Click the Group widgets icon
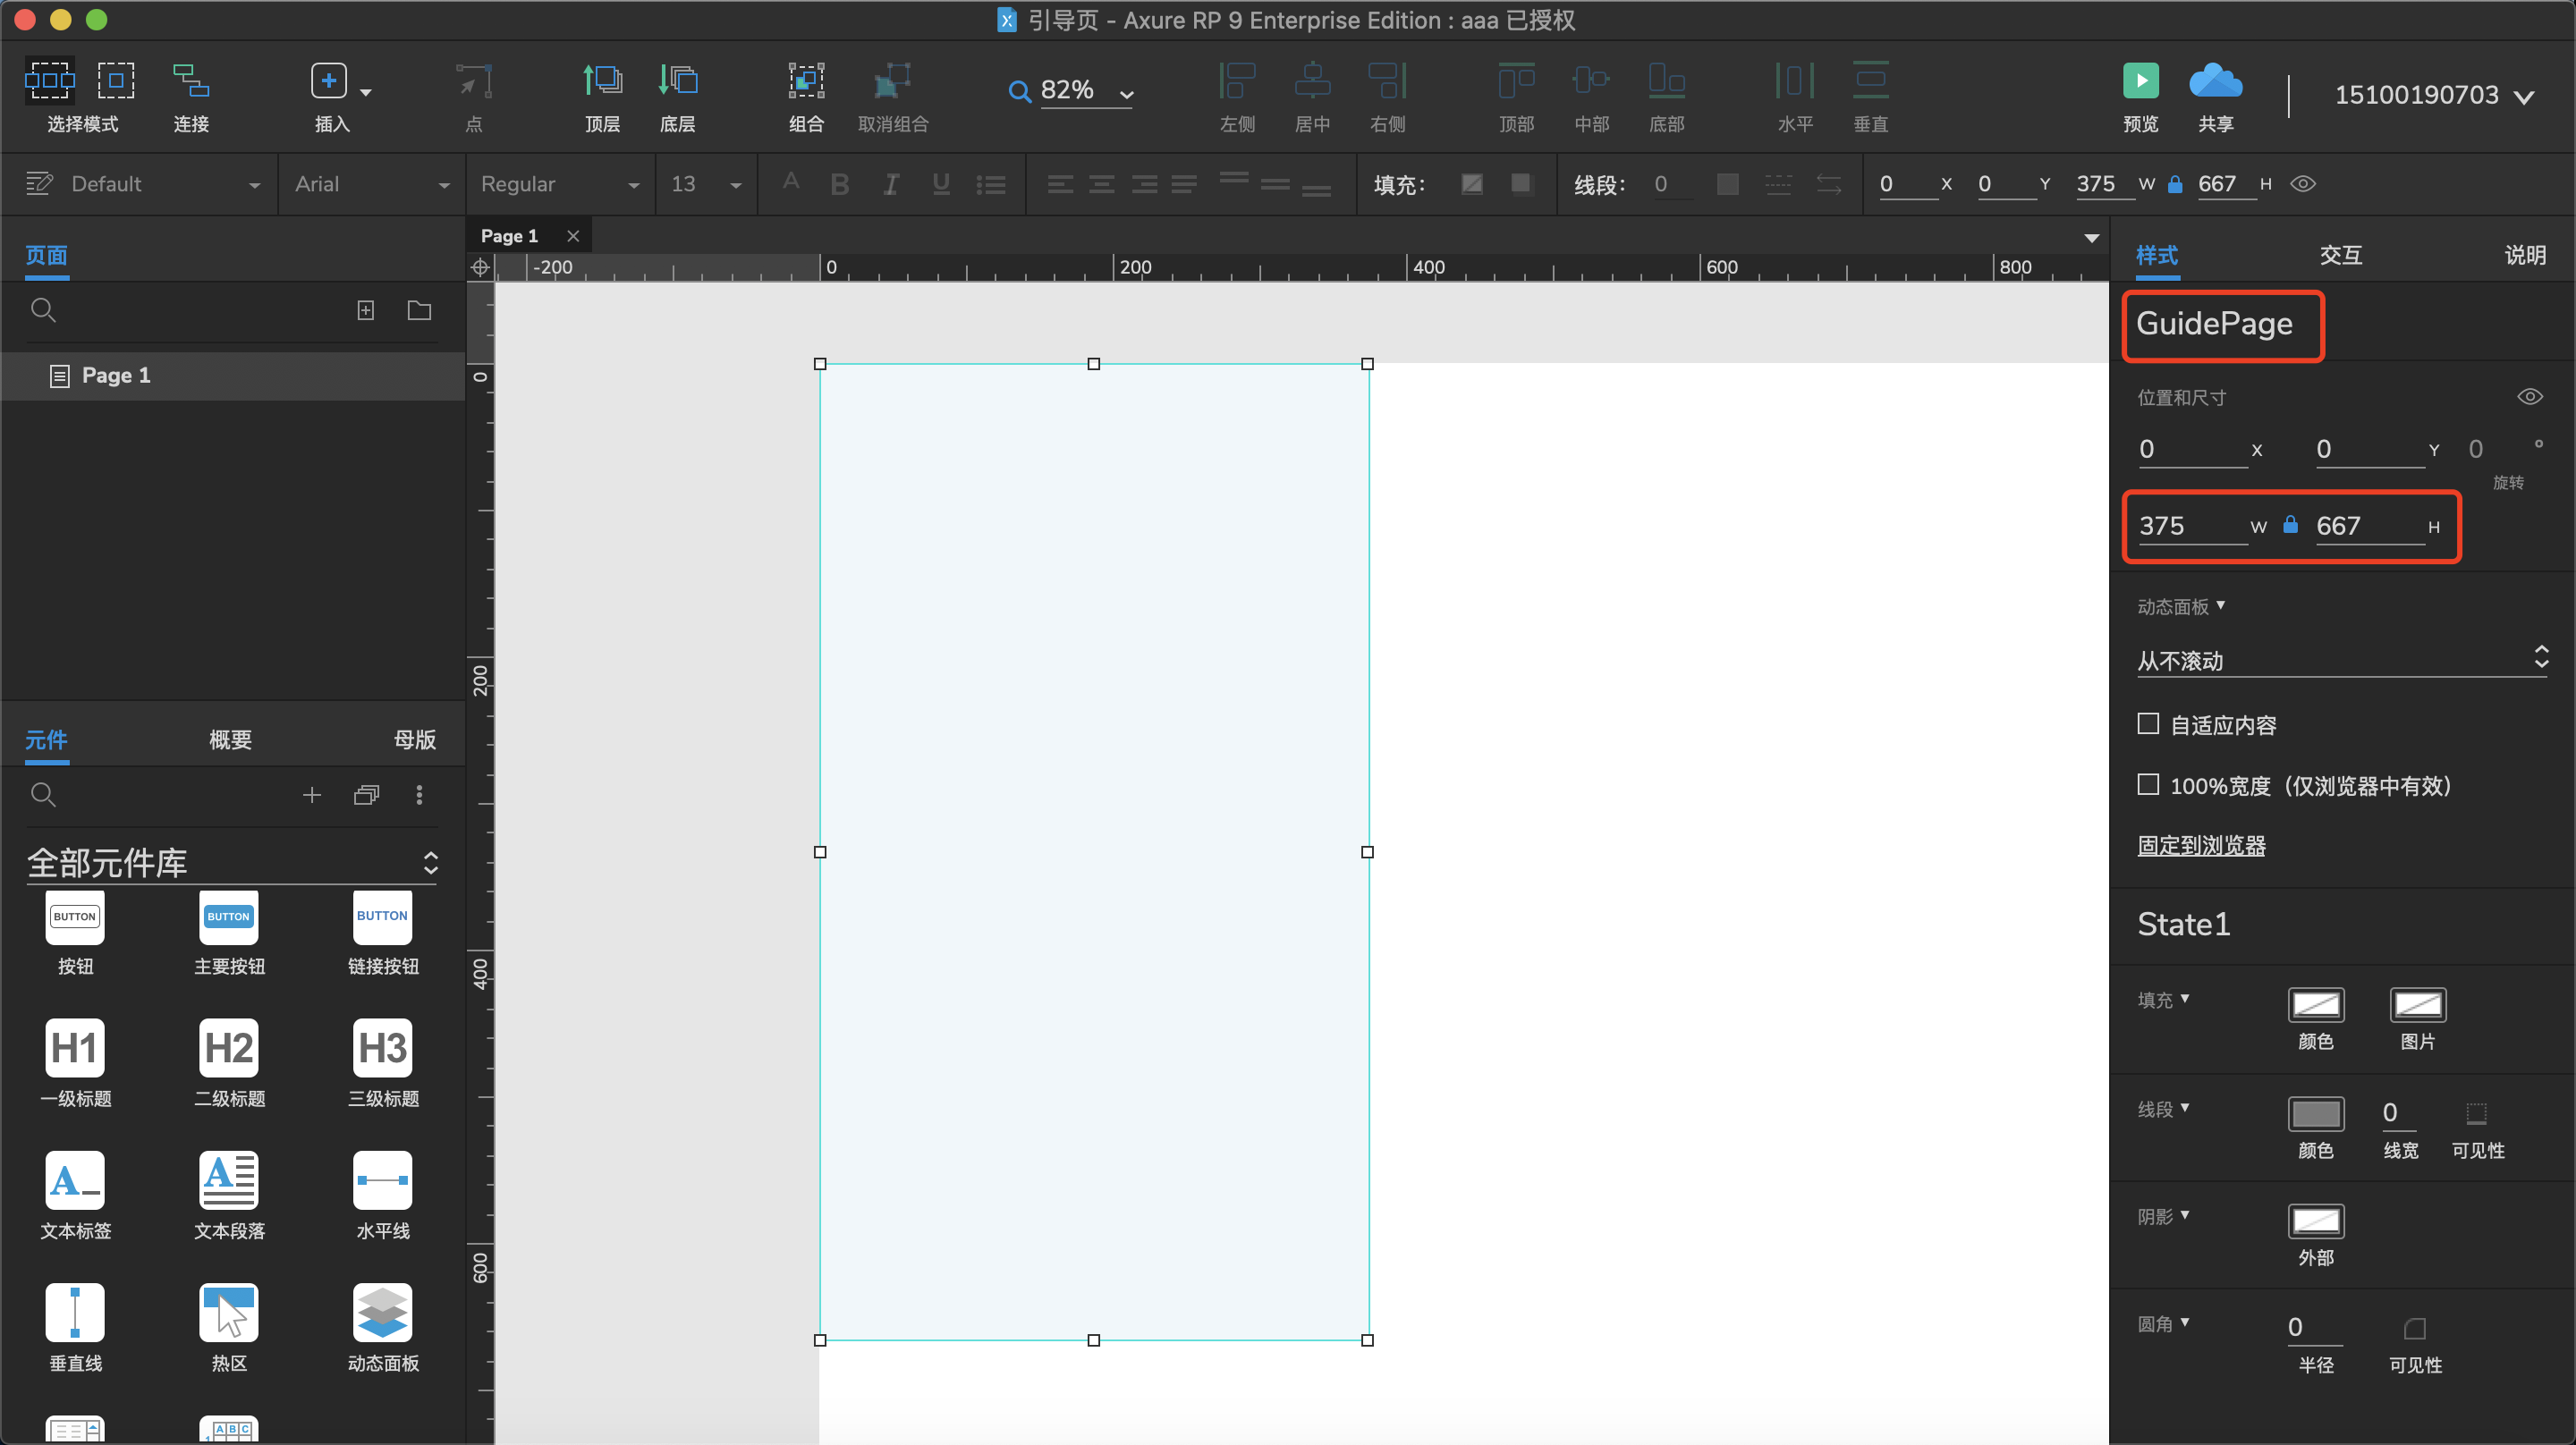 (x=805, y=81)
